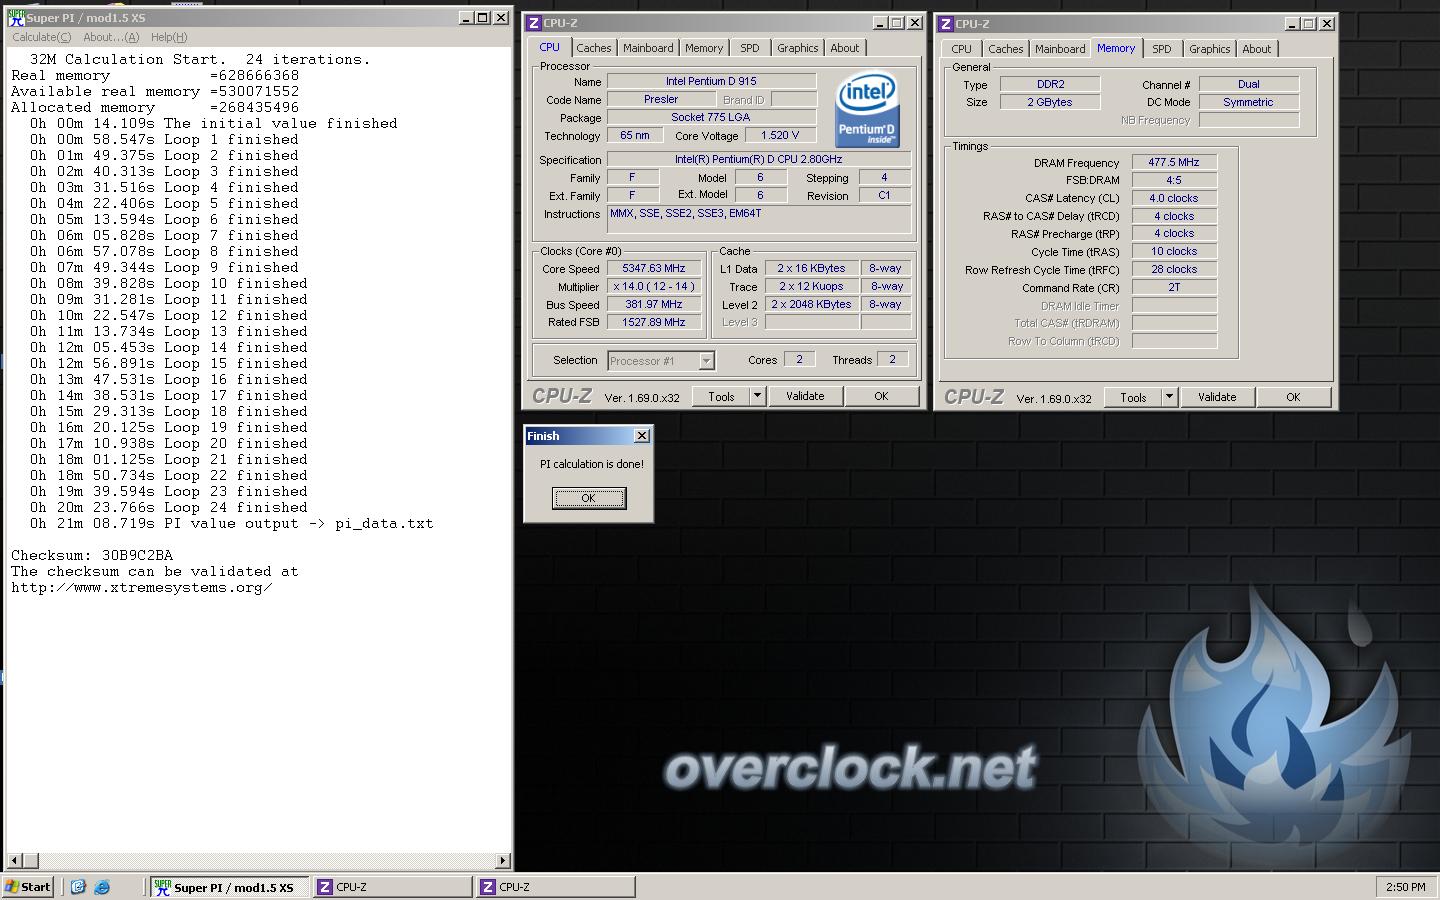Select the CPU tab in left CPU-Z window
This screenshot has width=1440, height=900.
(x=550, y=47)
